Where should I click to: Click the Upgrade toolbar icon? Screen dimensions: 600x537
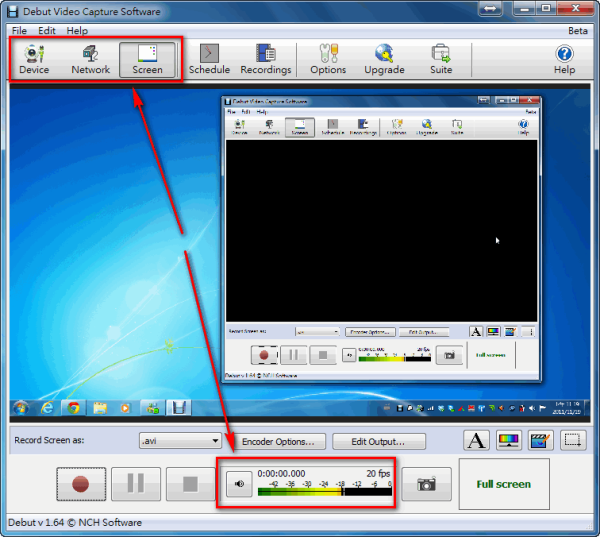[x=384, y=59]
